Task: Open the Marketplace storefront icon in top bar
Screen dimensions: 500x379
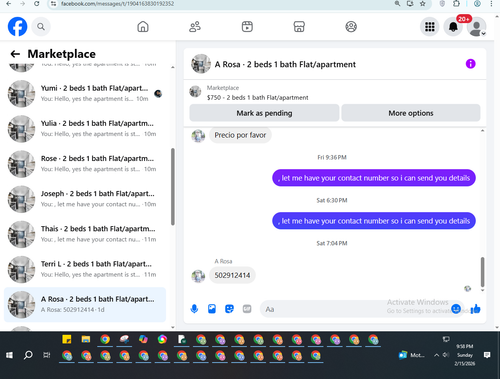Action: [x=299, y=27]
